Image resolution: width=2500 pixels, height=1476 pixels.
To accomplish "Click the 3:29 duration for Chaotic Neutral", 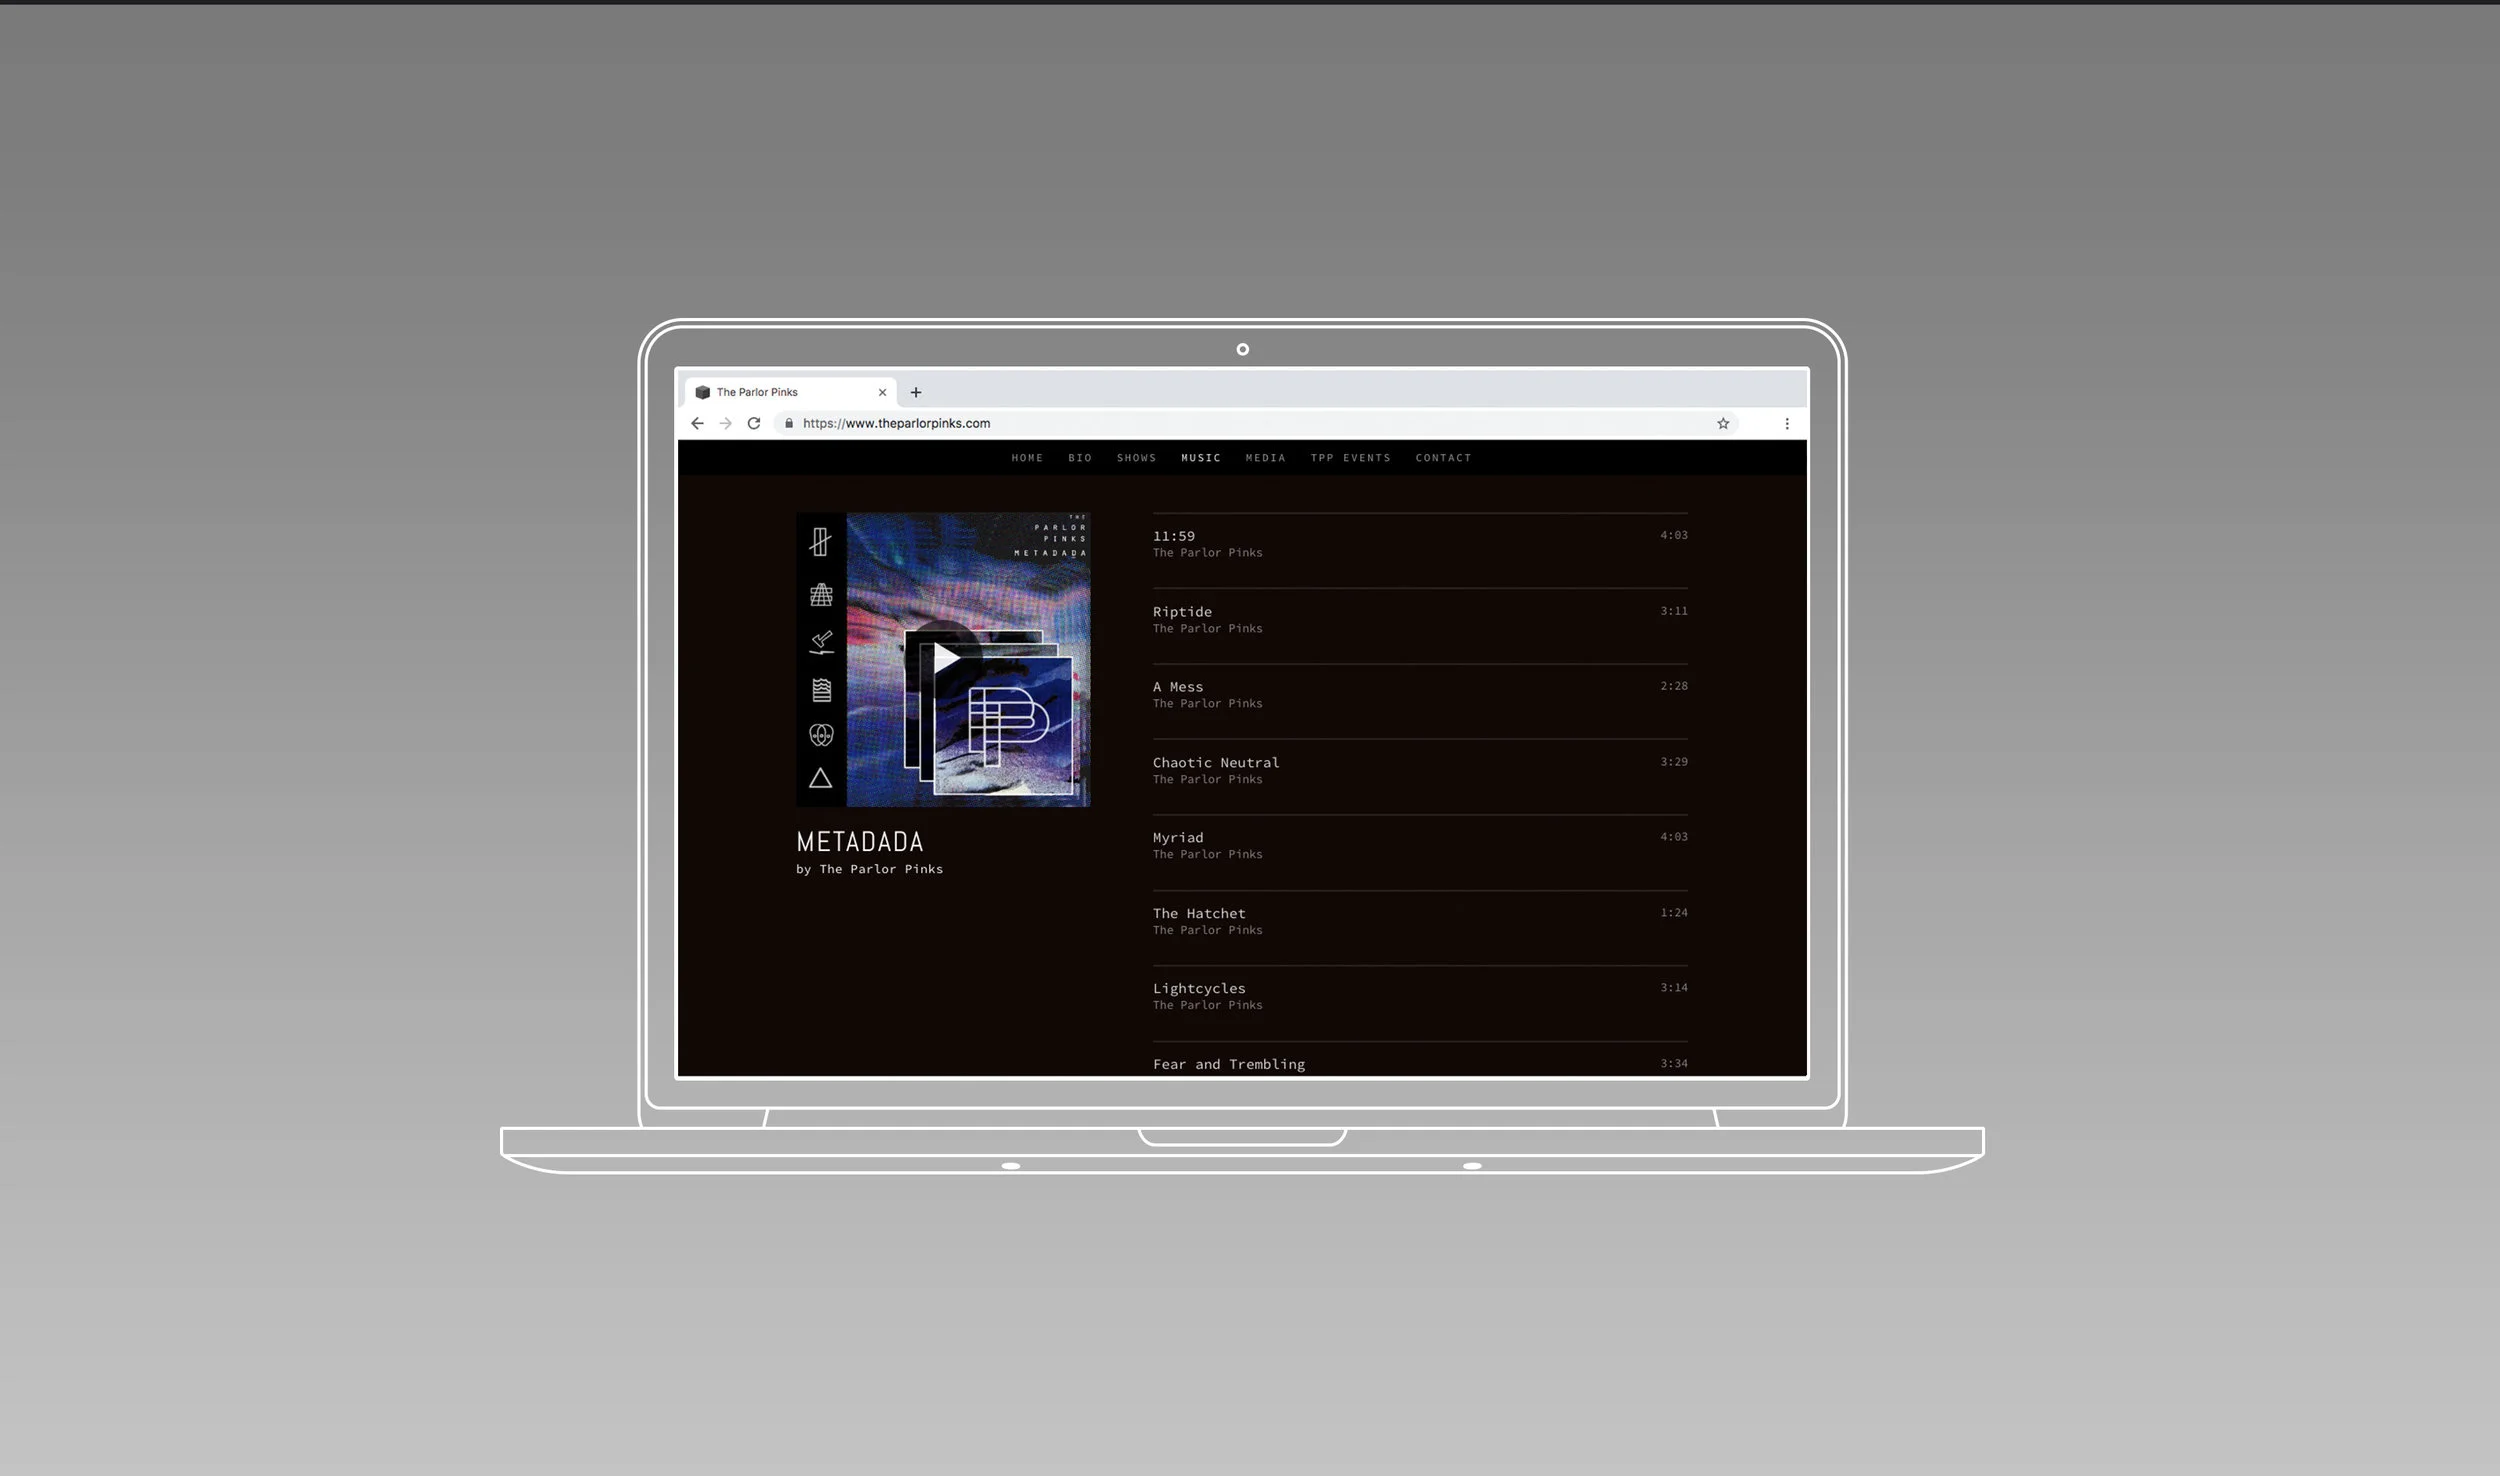I will 1673,762.
